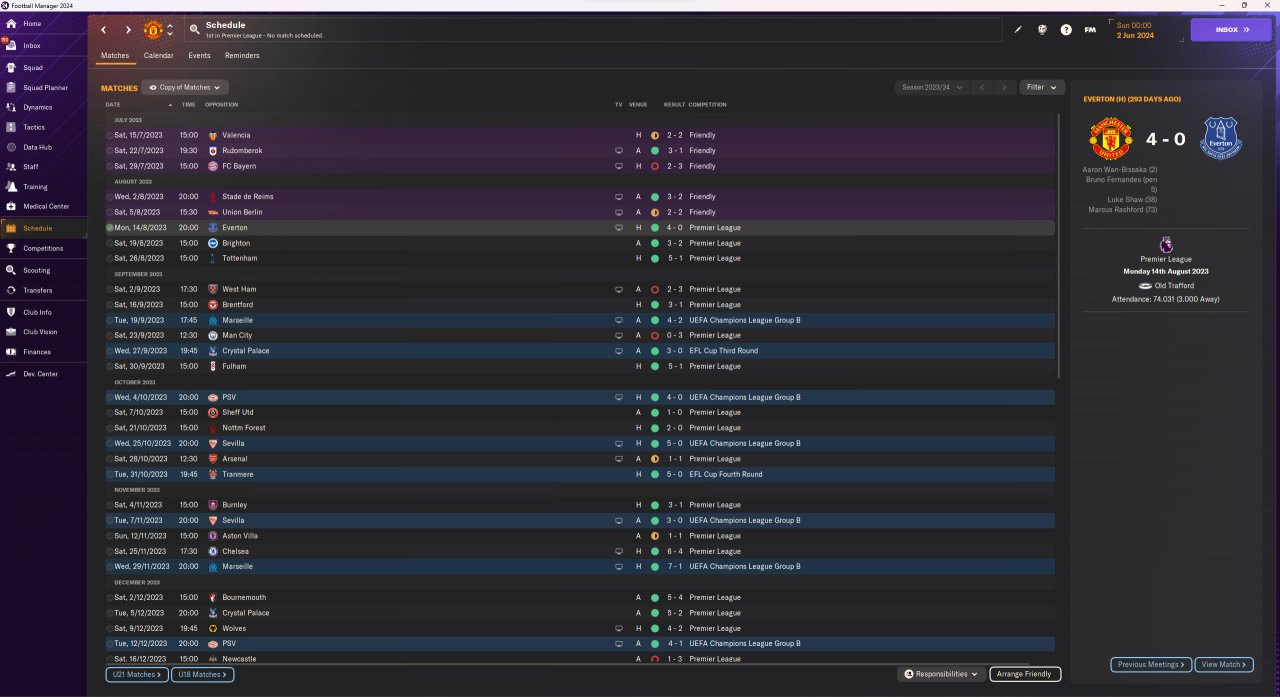This screenshot has height=697, width=1280.
Task: Open the world globe icon menu
Action: point(1042,30)
